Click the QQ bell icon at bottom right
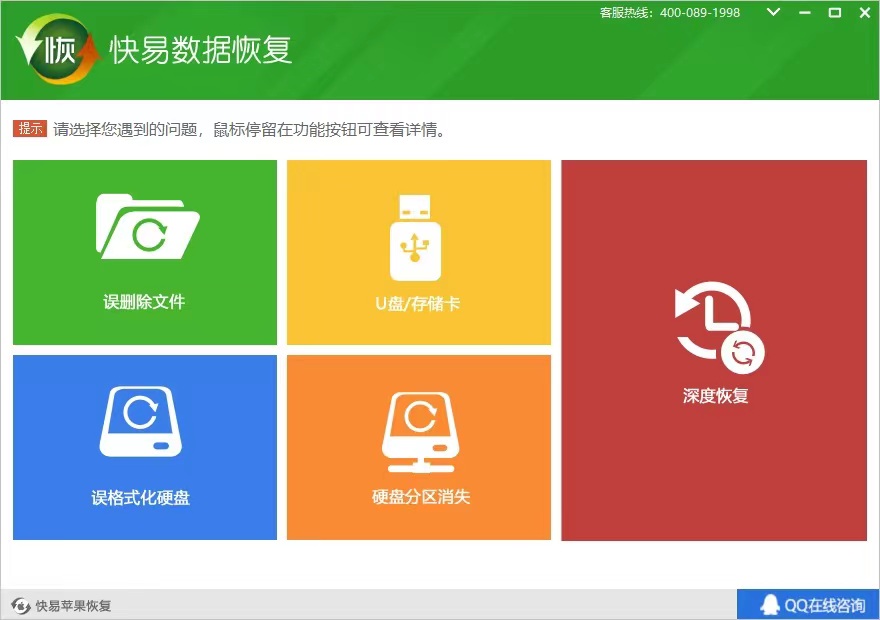Screen dimensions: 880x620 (x=770, y=603)
